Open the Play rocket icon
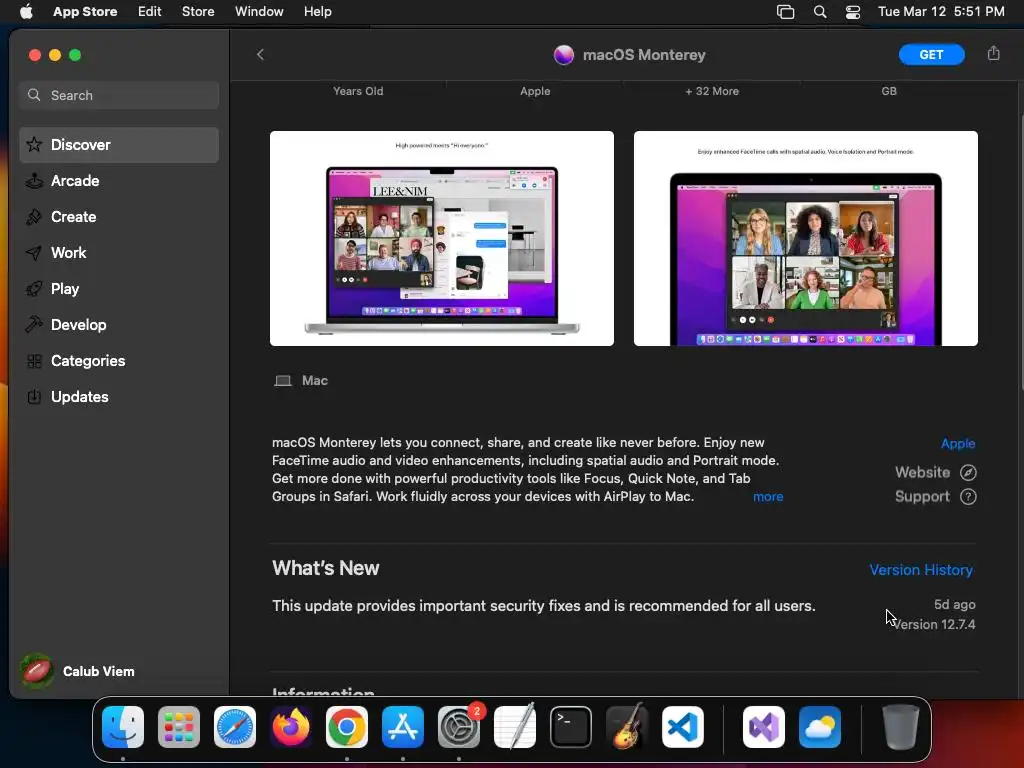Screen dimensions: 1024x768 point(34,289)
